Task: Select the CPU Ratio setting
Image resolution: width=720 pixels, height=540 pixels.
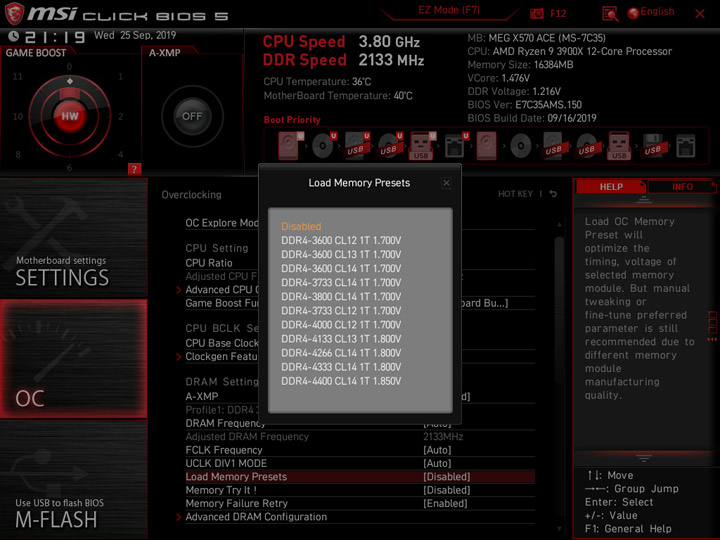Action: (209, 263)
